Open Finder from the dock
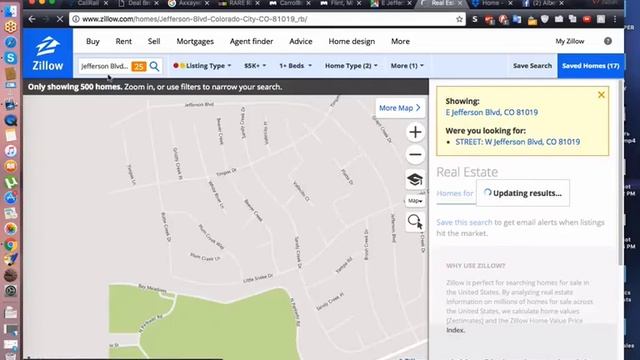Image resolution: width=640 pixels, height=360 pixels. click(x=11, y=11)
